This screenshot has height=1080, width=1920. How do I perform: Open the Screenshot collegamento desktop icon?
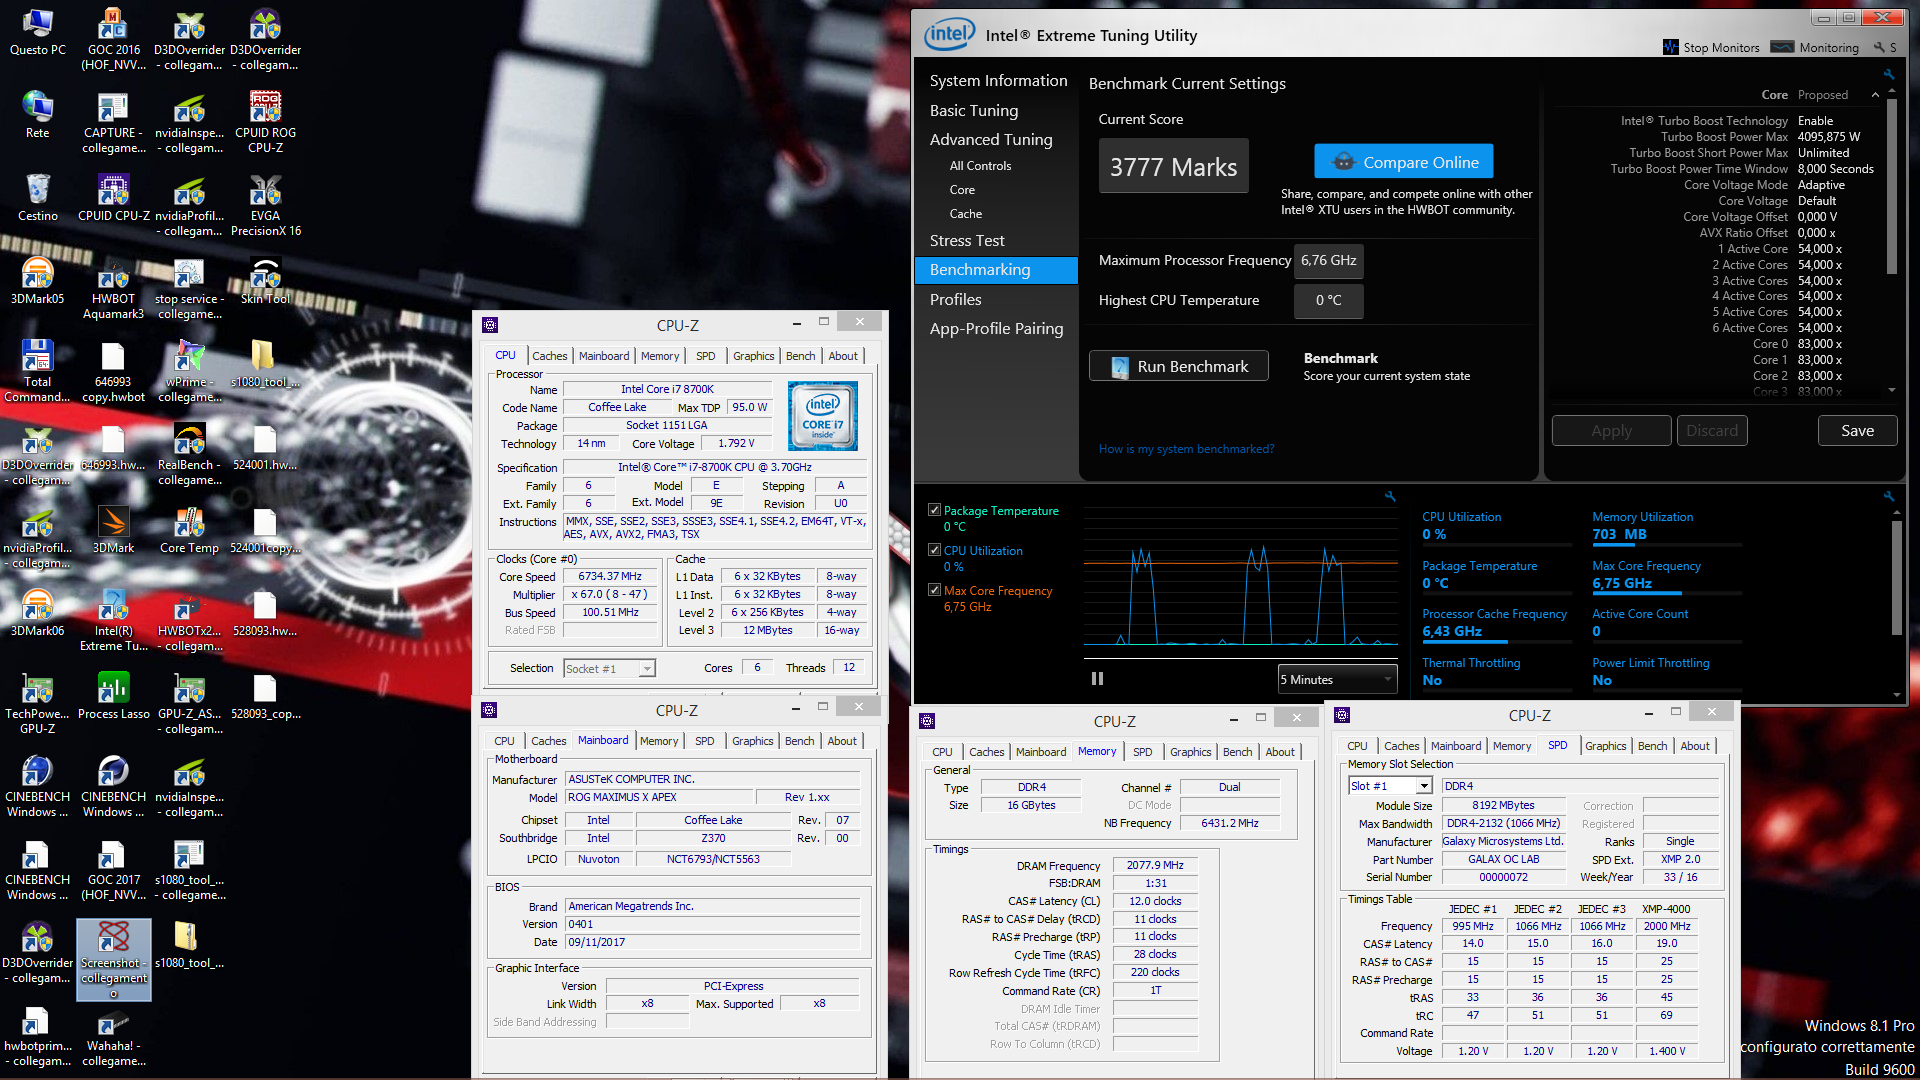(113, 958)
